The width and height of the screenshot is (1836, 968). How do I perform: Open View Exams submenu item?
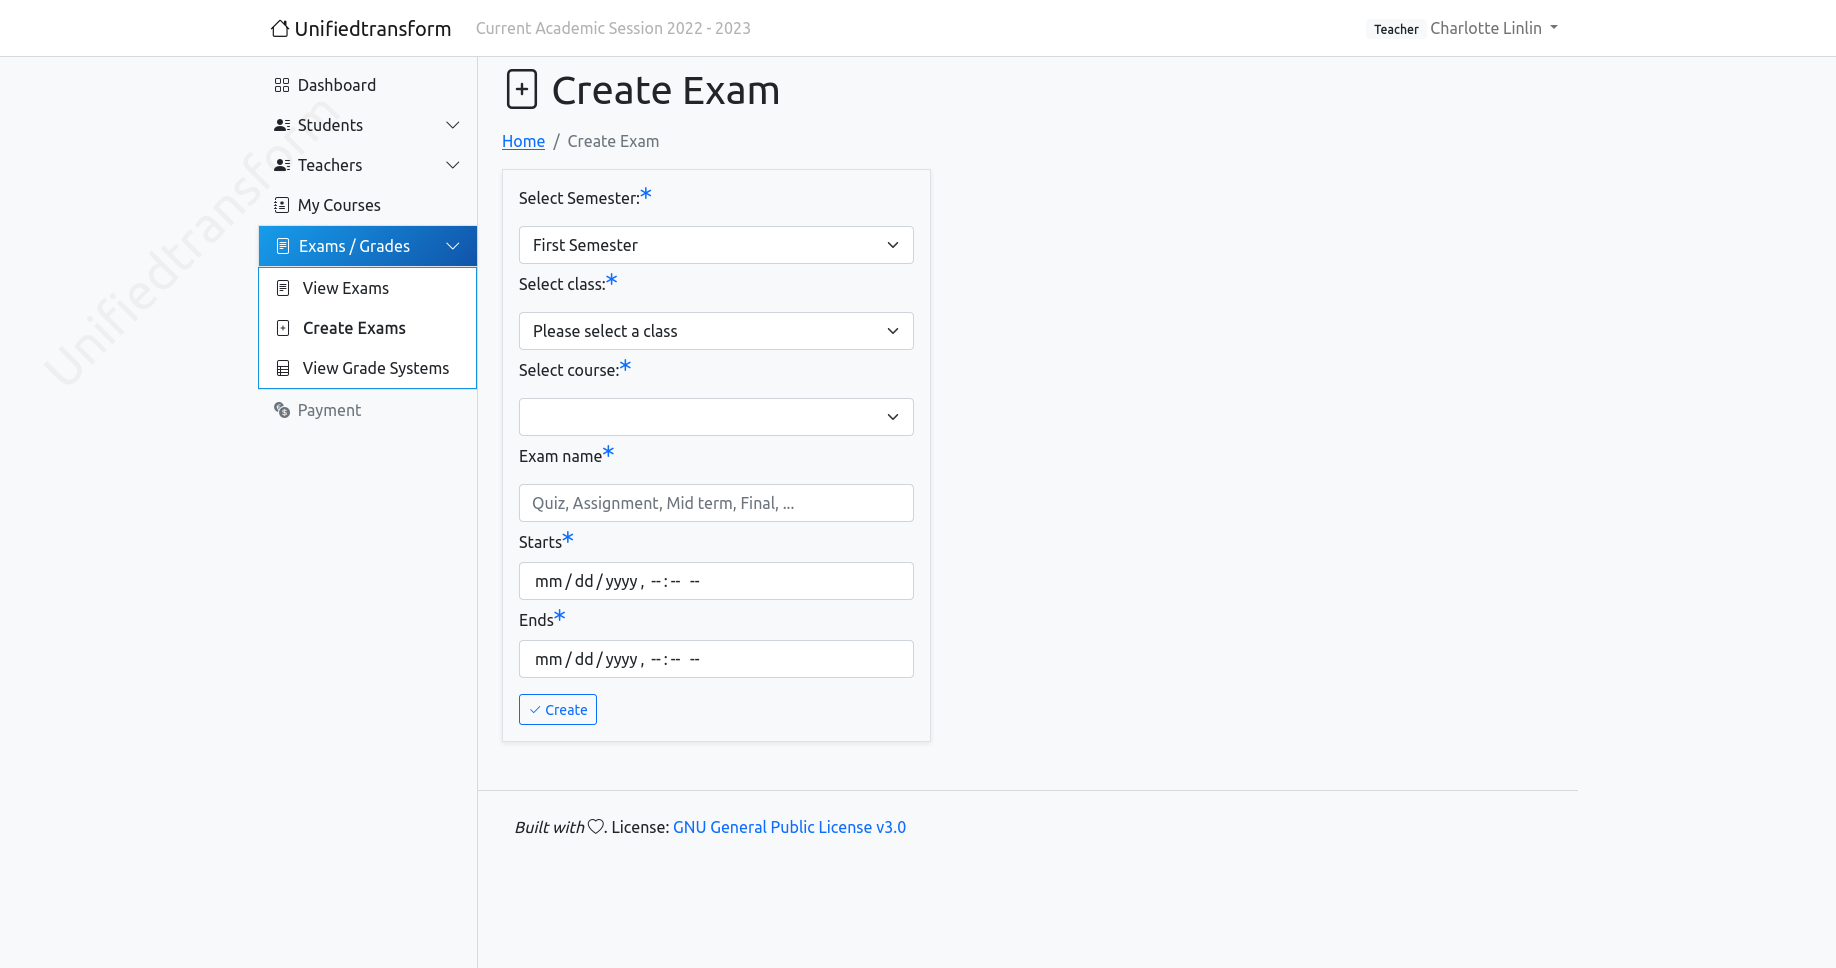click(x=368, y=288)
